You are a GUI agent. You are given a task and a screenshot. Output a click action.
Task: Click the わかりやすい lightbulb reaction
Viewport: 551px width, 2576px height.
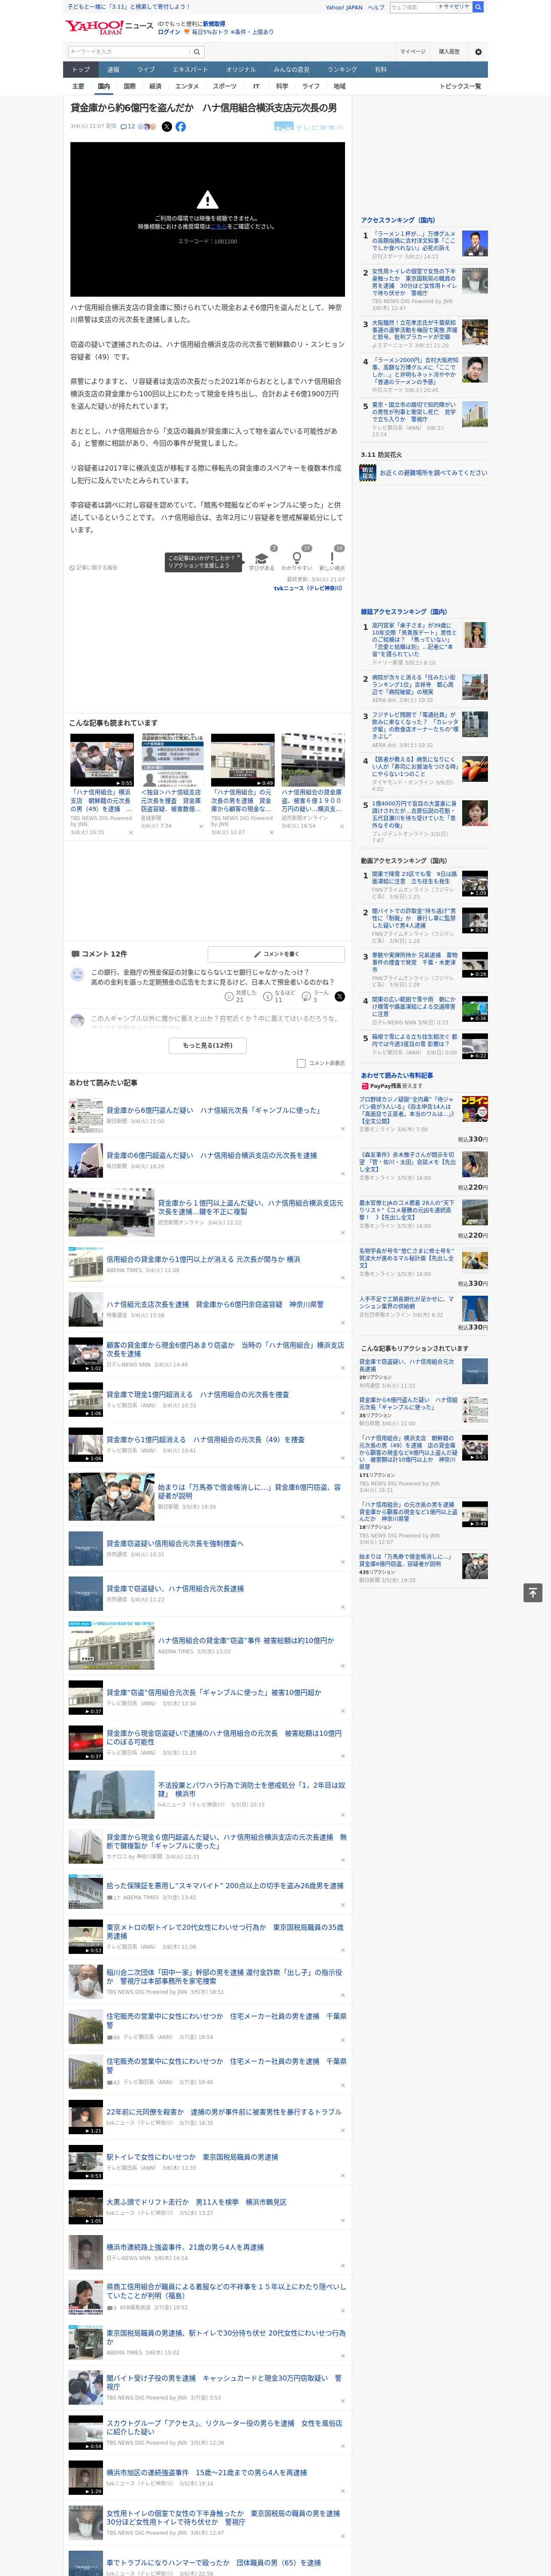pyautogui.click(x=297, y=558)
